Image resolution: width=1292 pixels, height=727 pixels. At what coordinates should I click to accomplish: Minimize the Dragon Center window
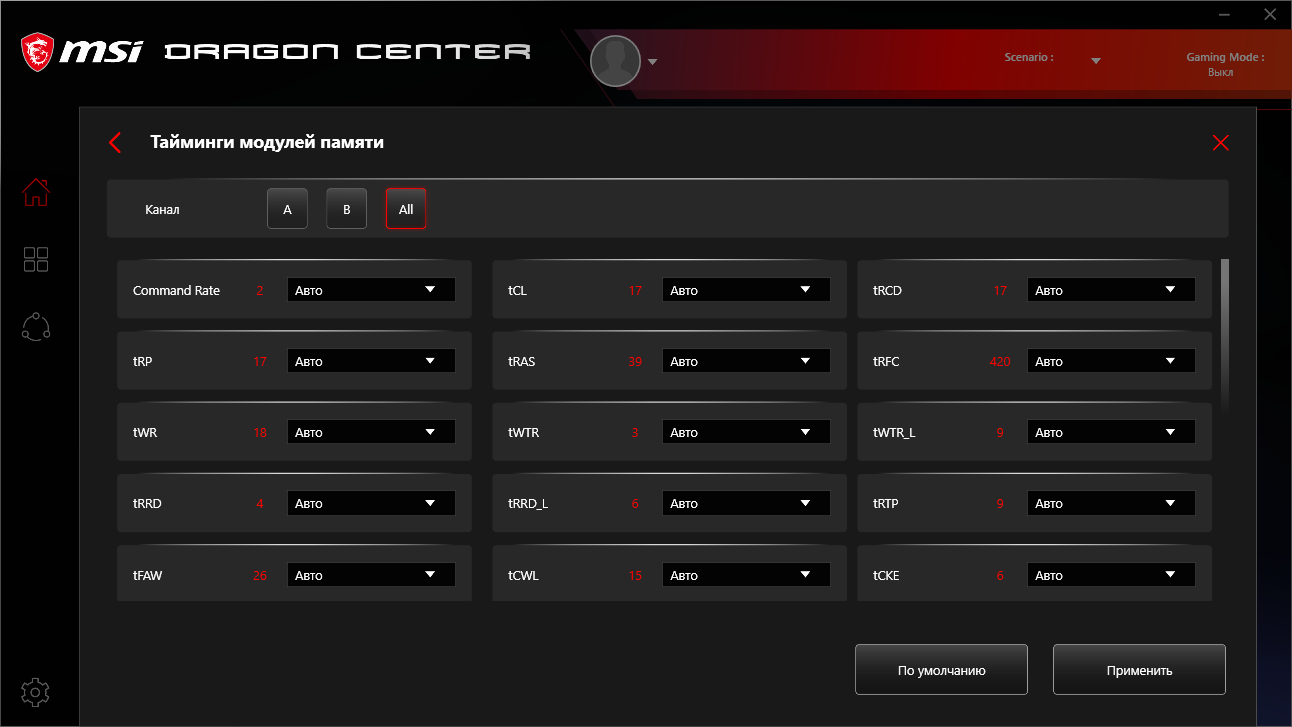1225,15
